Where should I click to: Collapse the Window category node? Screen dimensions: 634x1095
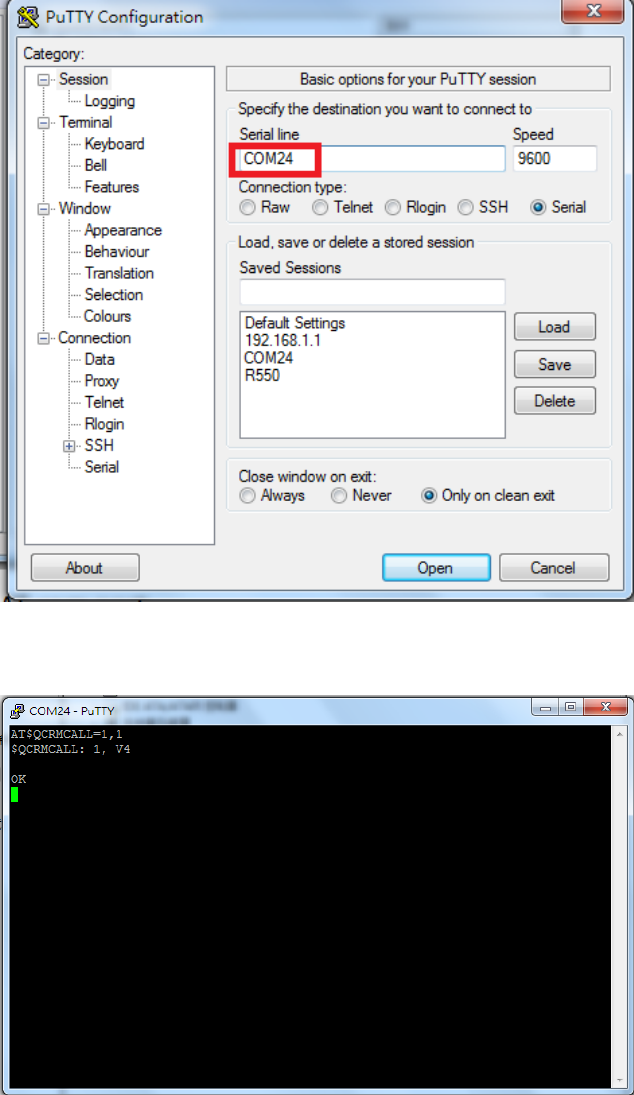coord(43,209)
